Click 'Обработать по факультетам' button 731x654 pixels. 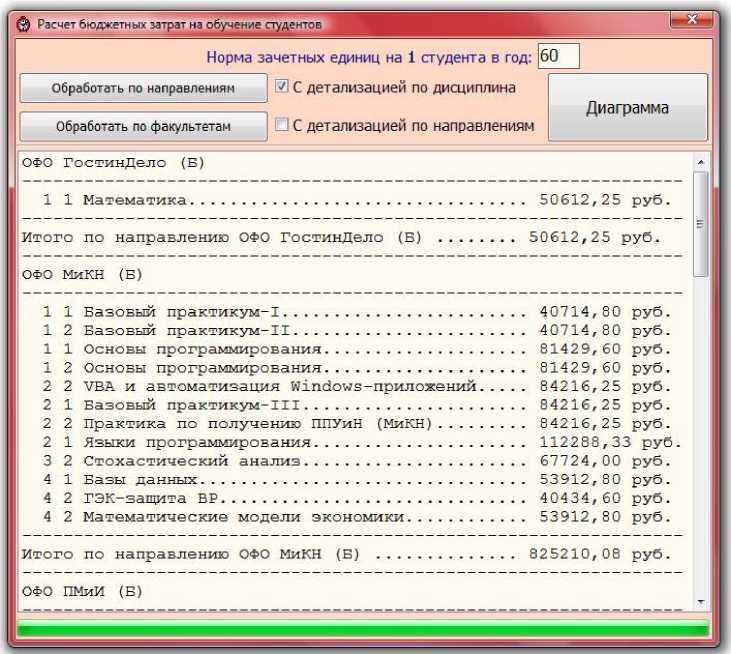point(144,126)
